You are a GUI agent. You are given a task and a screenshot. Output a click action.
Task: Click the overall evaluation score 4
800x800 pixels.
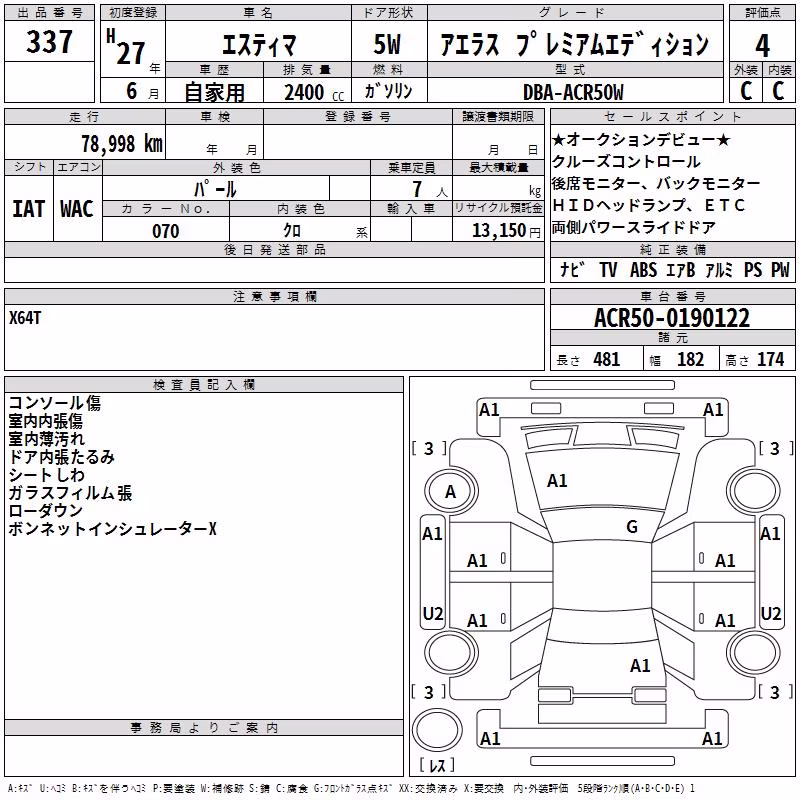point(762,46)
